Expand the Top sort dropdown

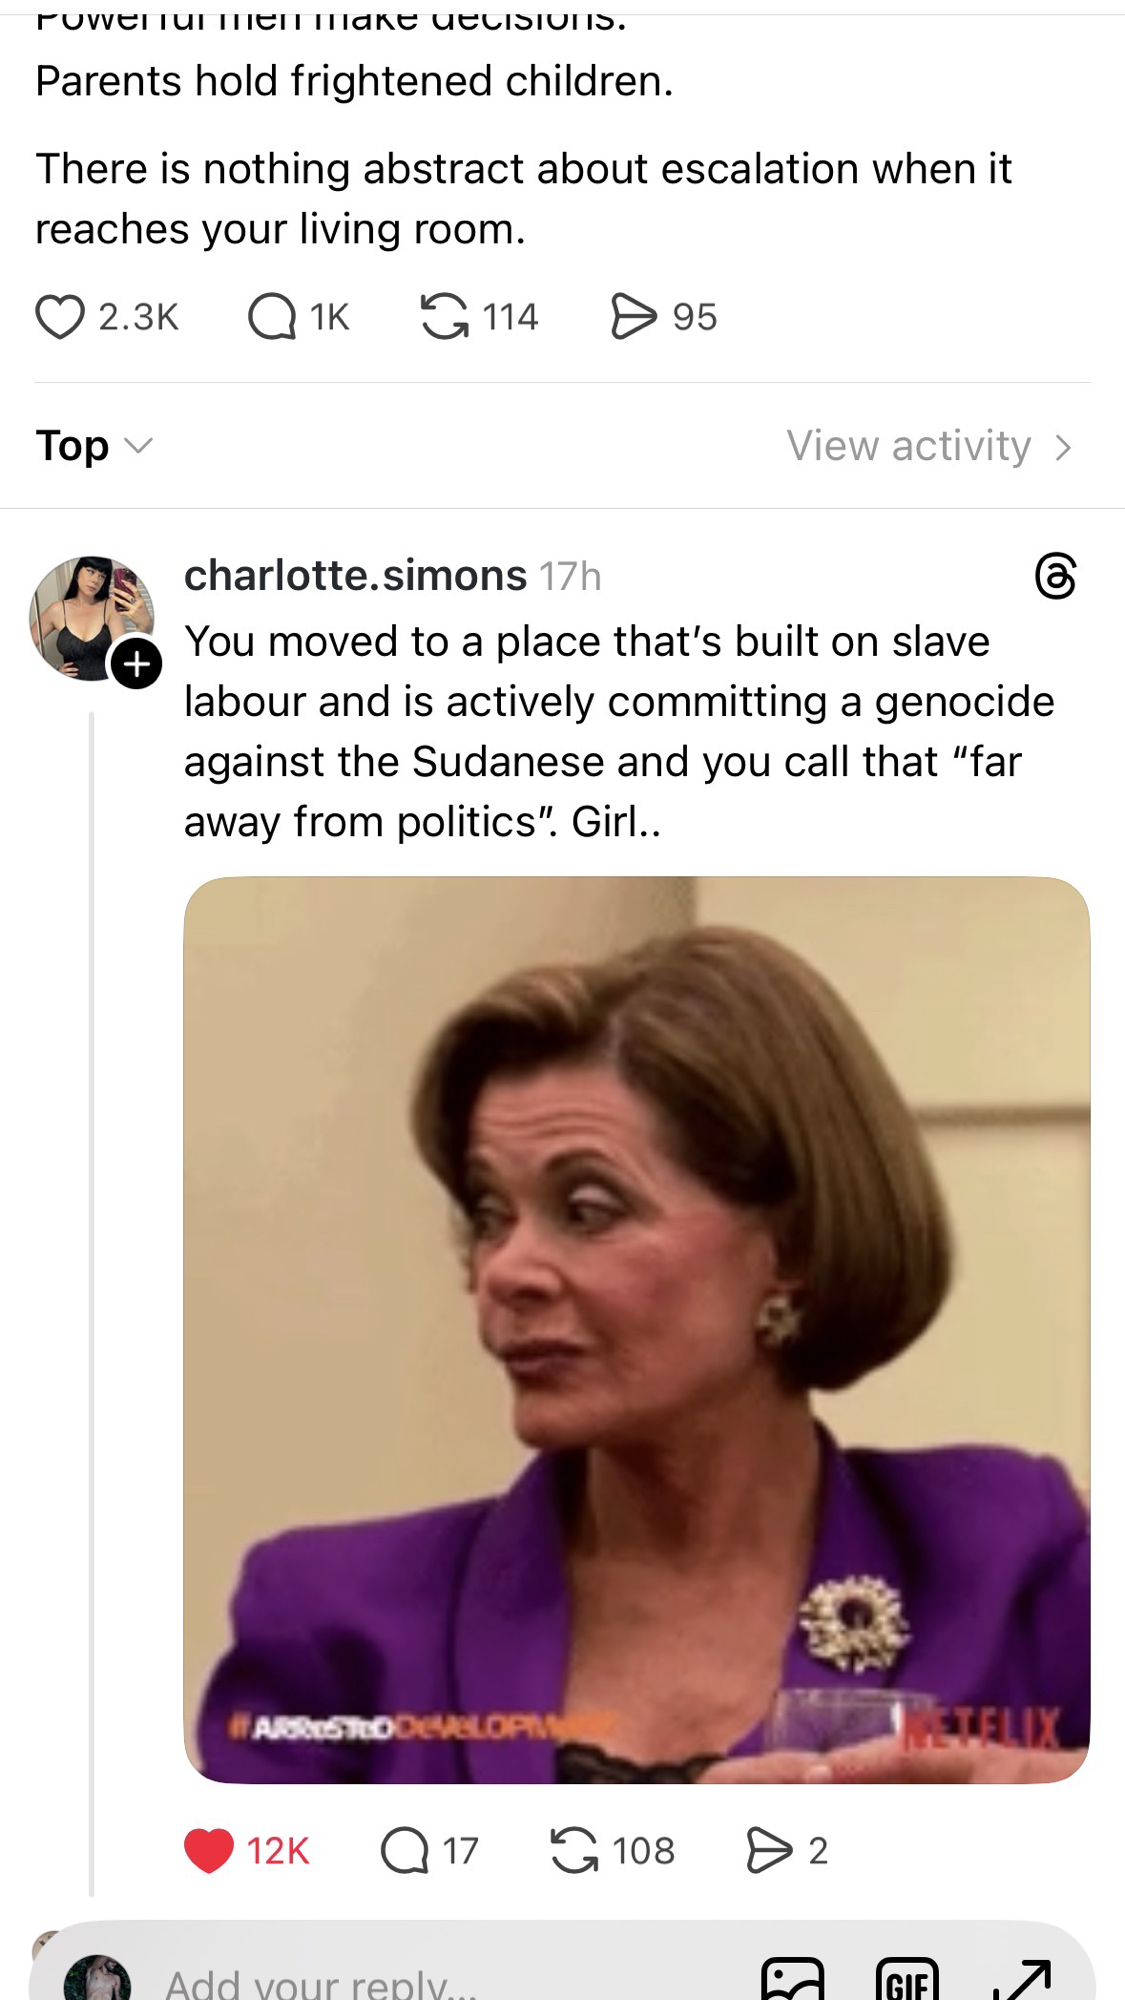pos(95,446)
